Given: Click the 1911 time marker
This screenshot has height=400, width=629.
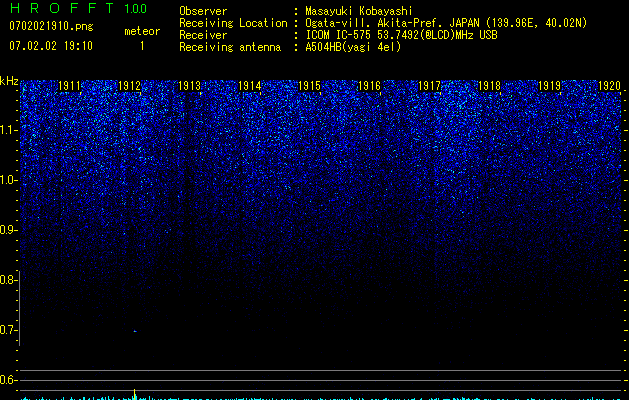Looking at the screenshot, I should pos(69,85).
